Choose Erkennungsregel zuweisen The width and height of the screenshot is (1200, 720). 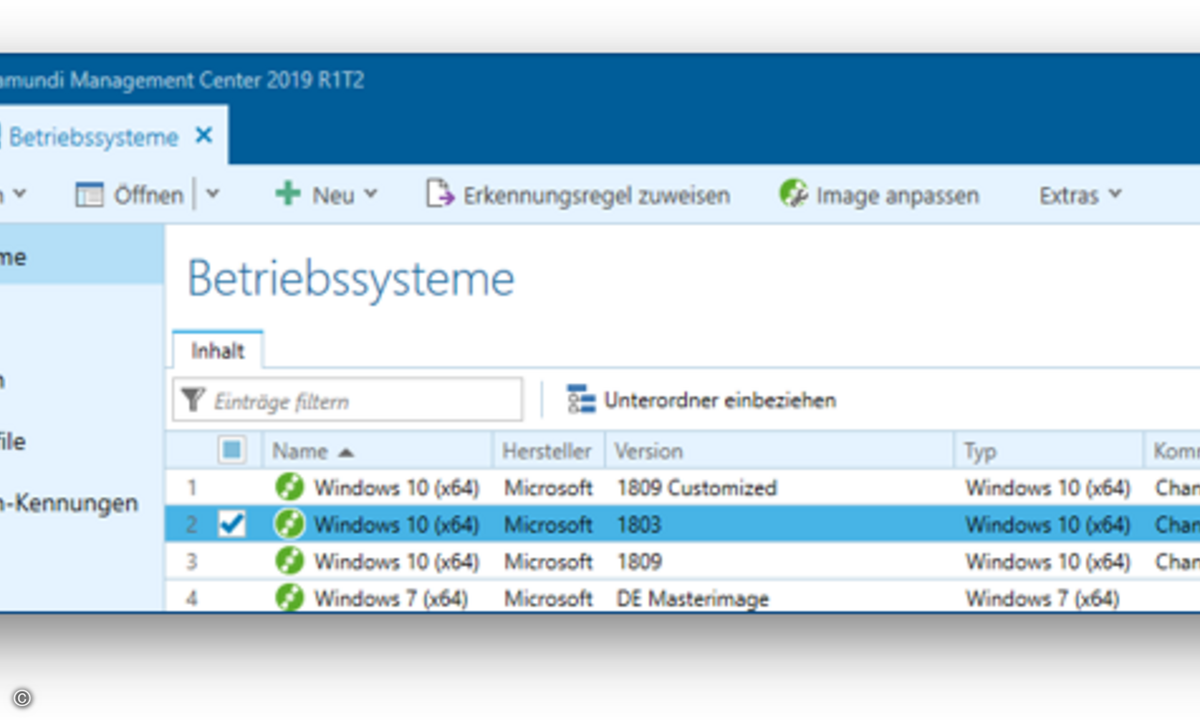(x=596, y=195)
